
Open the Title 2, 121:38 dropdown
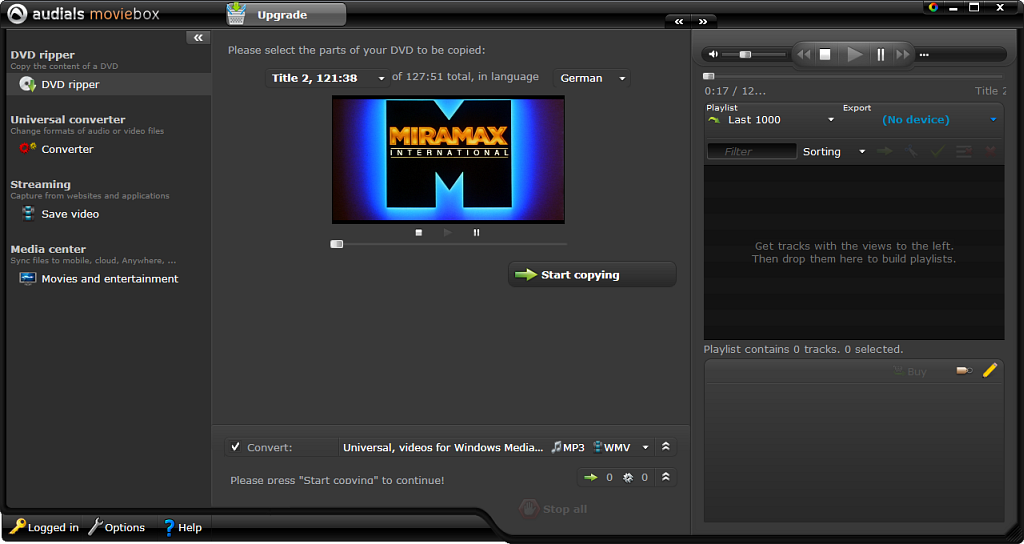327,78
